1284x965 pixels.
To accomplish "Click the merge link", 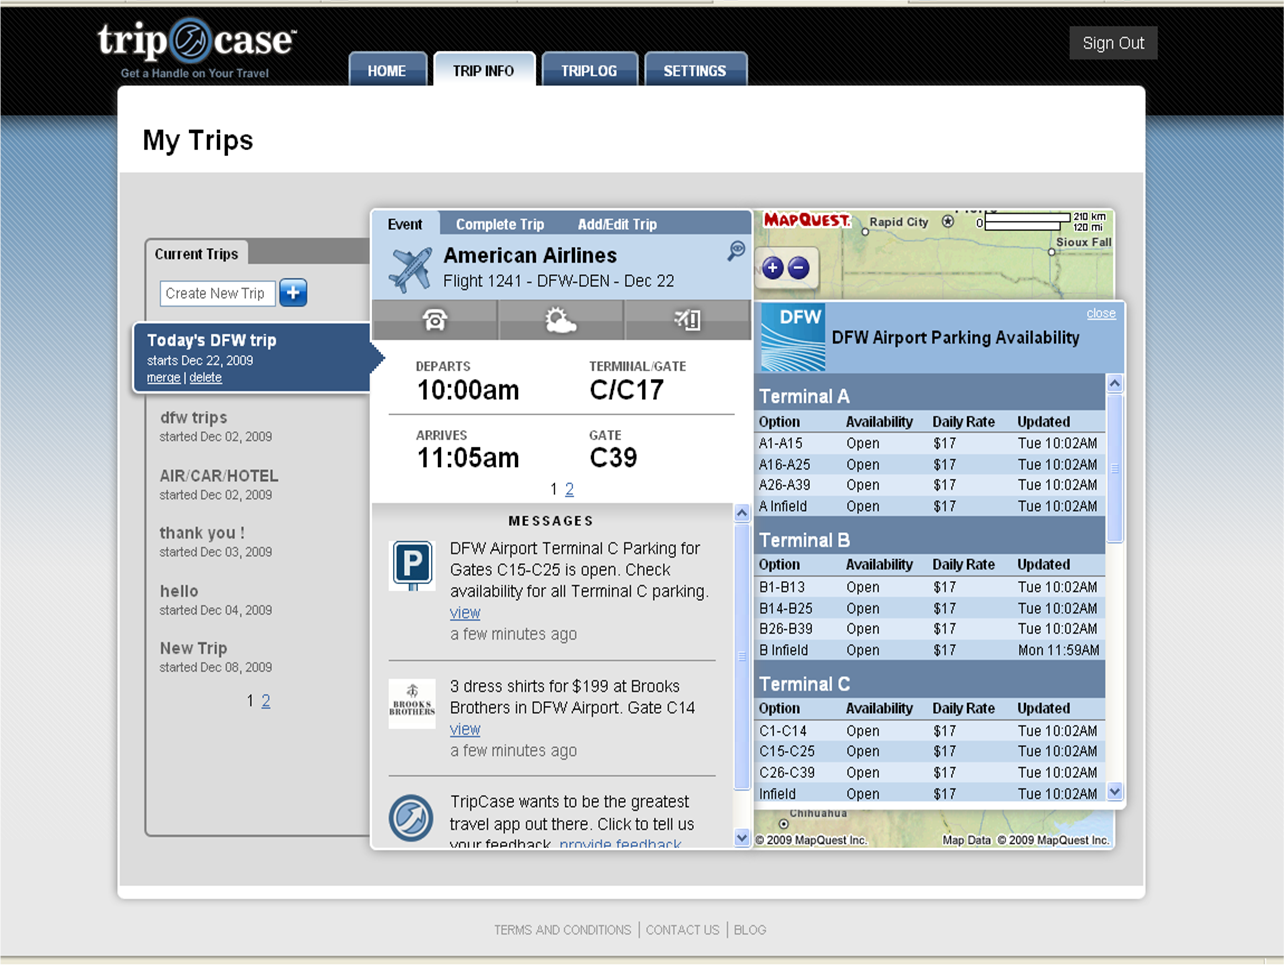I will pyautogui.click(x=164, y=378).
